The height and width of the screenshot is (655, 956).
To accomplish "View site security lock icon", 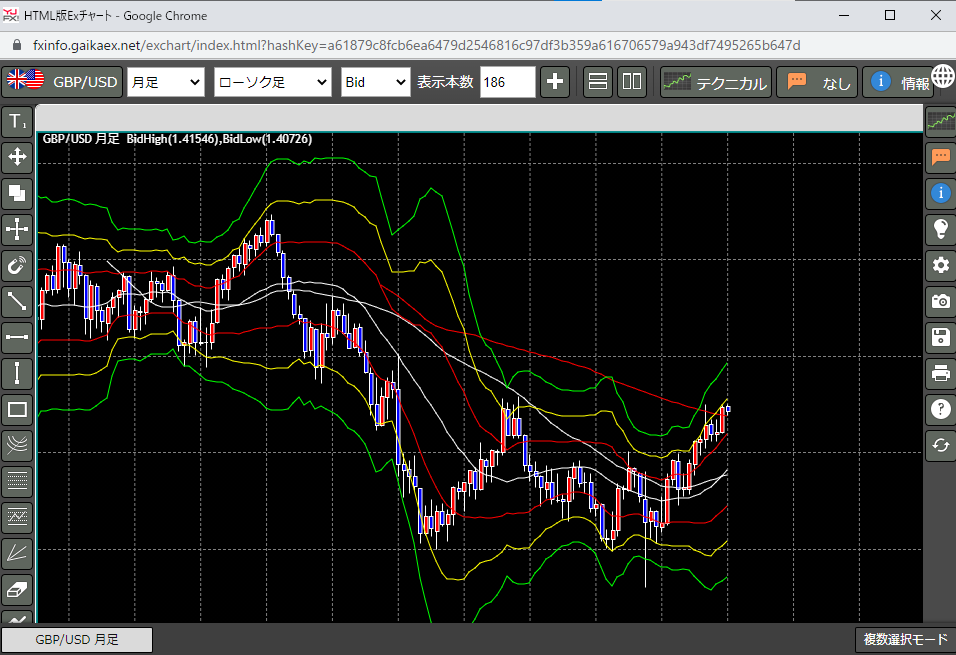I will [x=16, y=45].
